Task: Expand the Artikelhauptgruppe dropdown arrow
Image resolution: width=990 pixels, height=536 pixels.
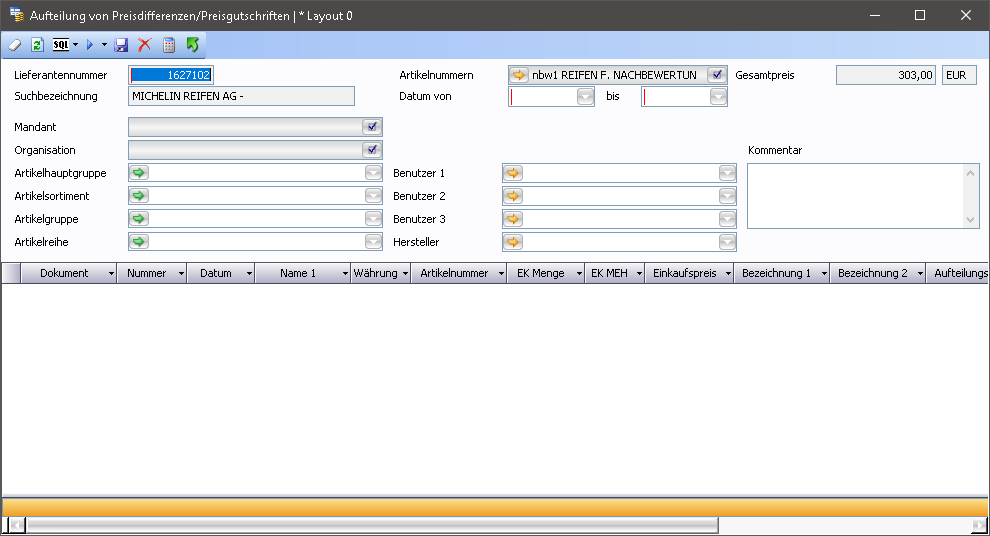Action: [373, 173]
